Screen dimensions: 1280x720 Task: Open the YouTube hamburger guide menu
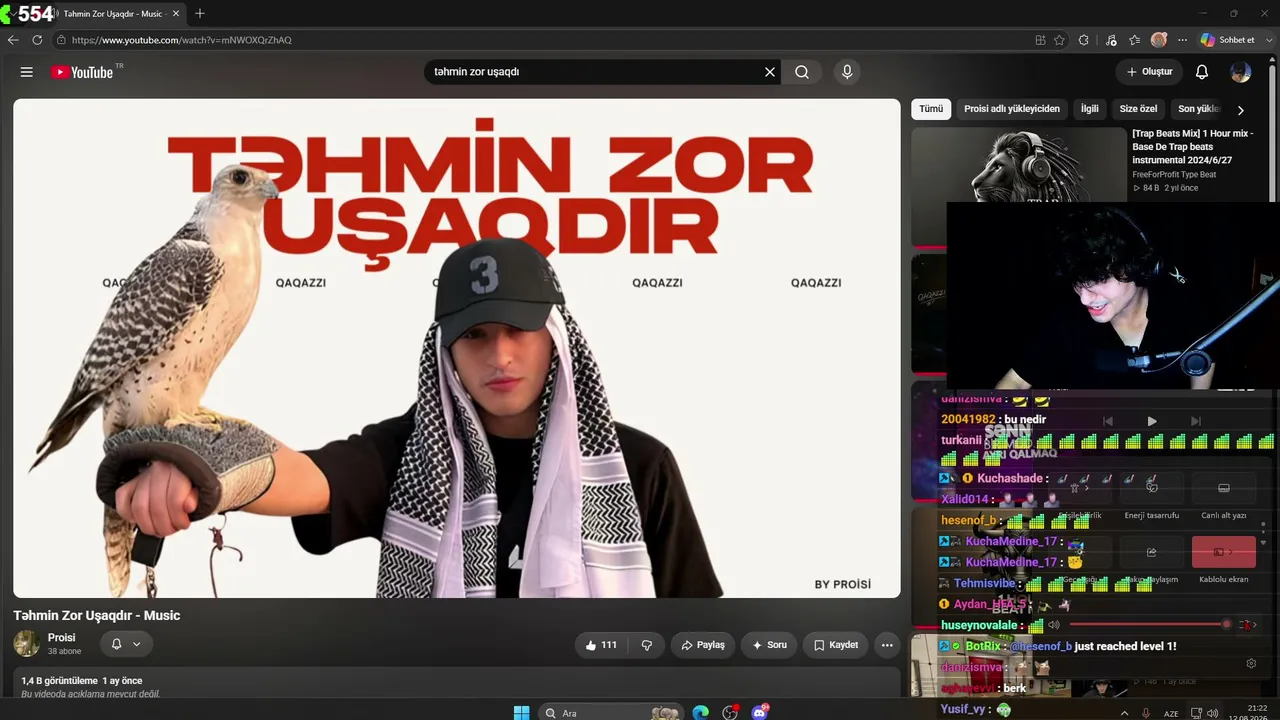click(27, 72)
